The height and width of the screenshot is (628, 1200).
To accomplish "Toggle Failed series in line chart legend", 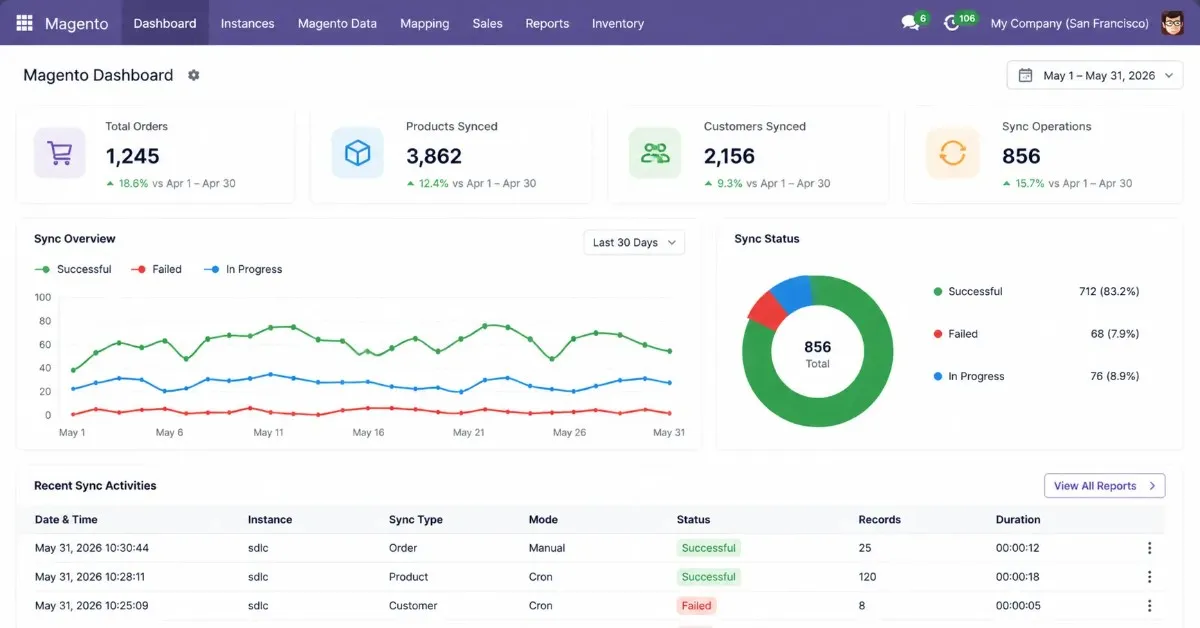I will click(x=157, y=269).
